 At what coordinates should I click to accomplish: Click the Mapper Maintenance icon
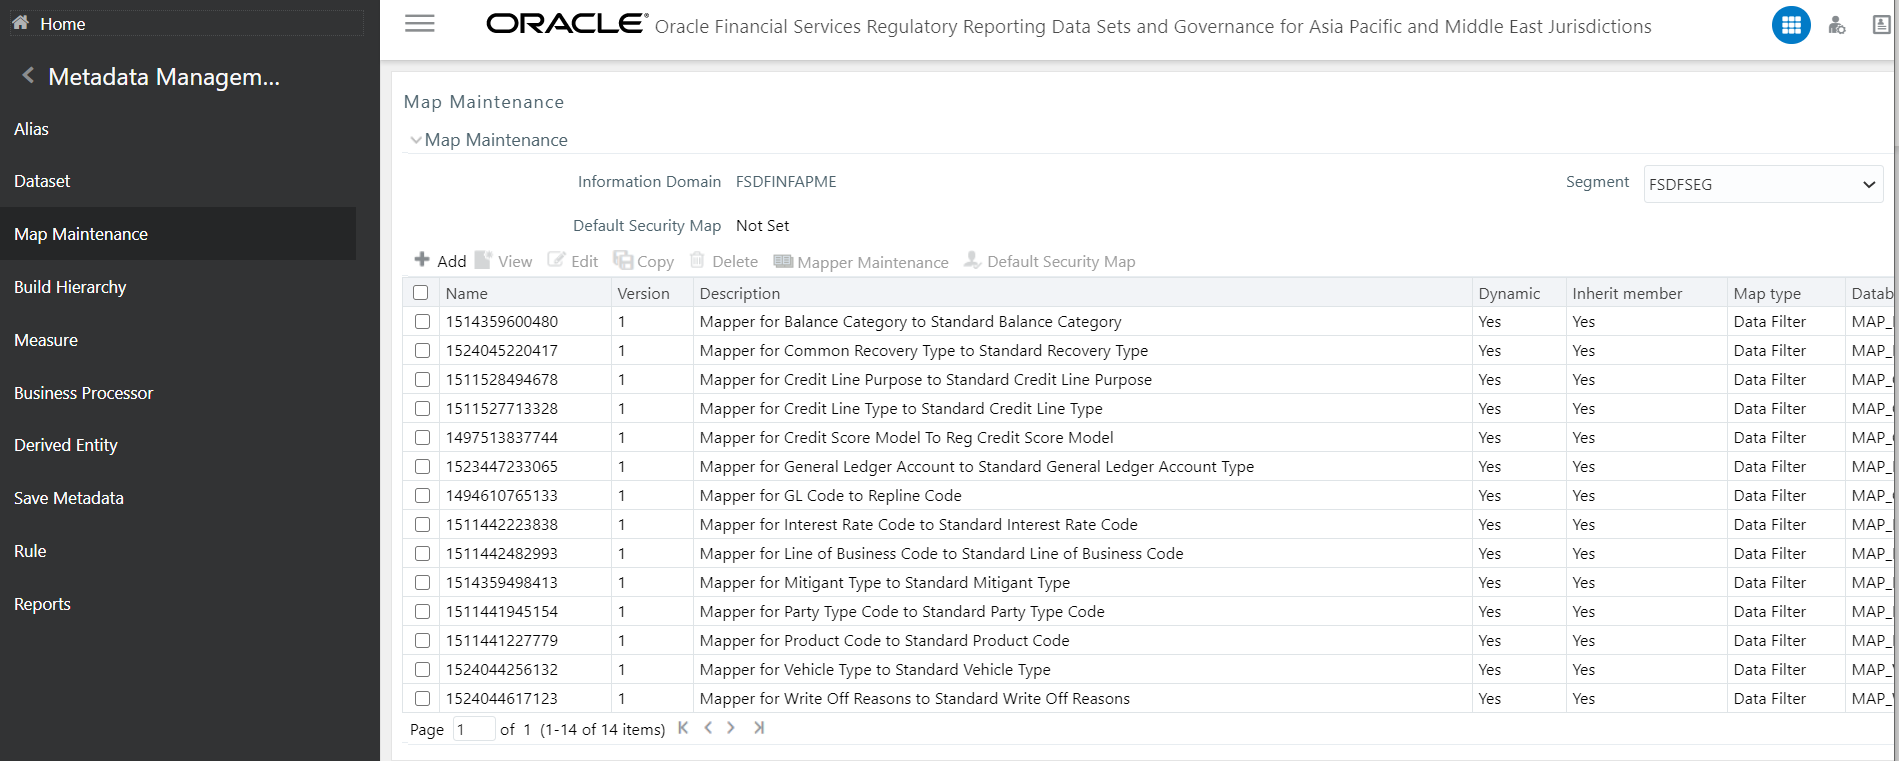point(783,261)
